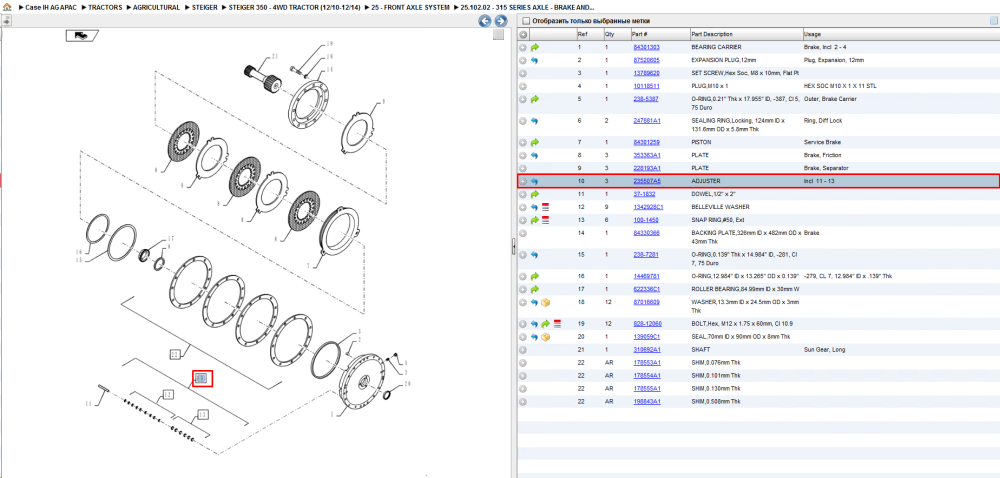Open part number 310692A1 link
This screenshot has height=478, width=1000.
tap(647, 350)
